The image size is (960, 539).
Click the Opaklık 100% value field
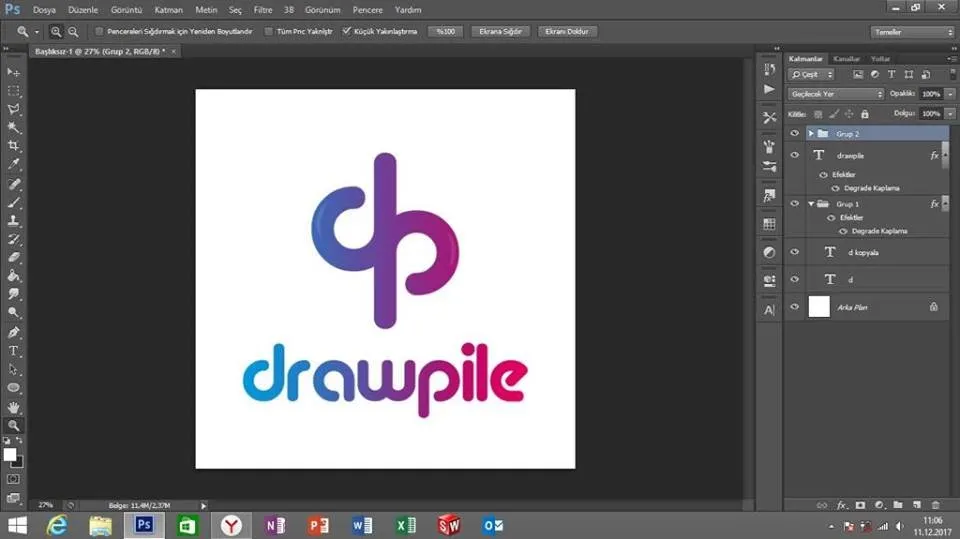931,94
